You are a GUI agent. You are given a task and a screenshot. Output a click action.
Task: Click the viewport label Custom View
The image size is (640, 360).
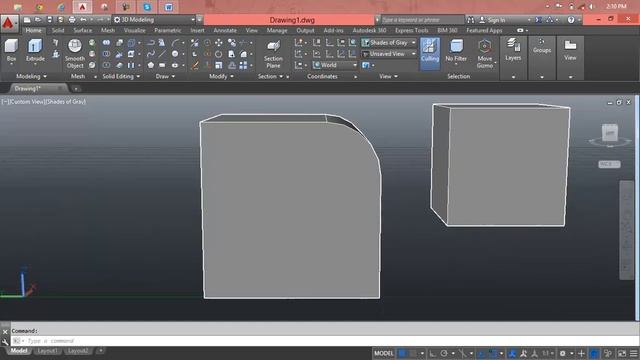click(x=27, y=102)
